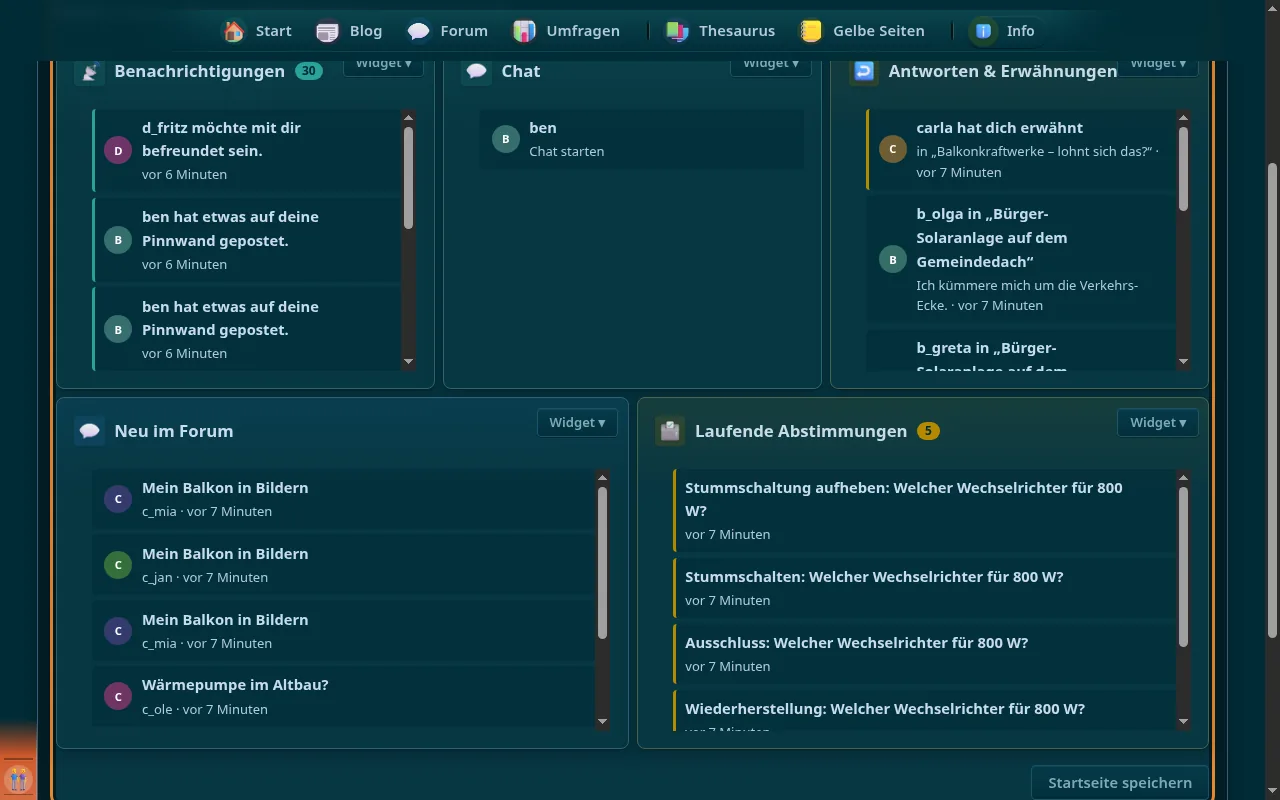Screen dimensions: 1280x800
Task: Click the Laufende Abstimmungen ballot icon
Action: [670, 431]
